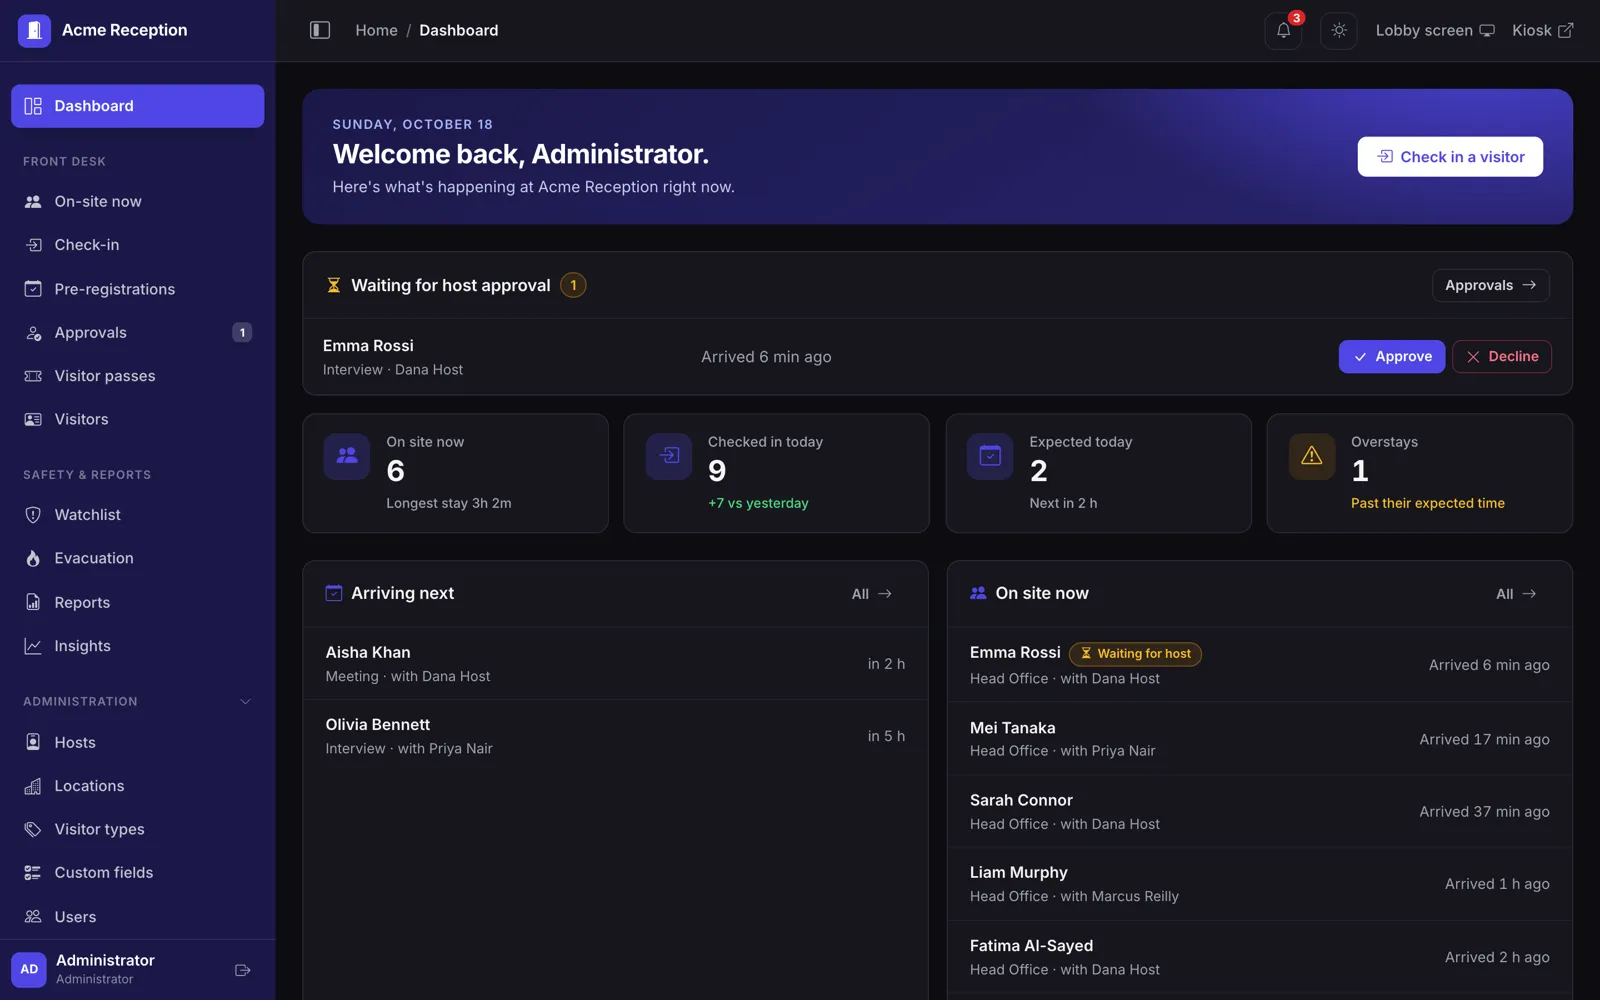
Task: Switch light/dark theme with sun icon
Action: tap(1339, 30)
